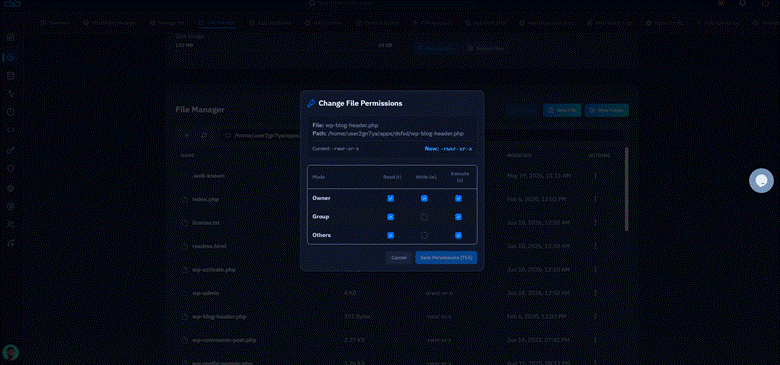Click the New File button behind dialog
Image resolution: width=780 pixels, height=365 pixels.
(x=562, y=110)
